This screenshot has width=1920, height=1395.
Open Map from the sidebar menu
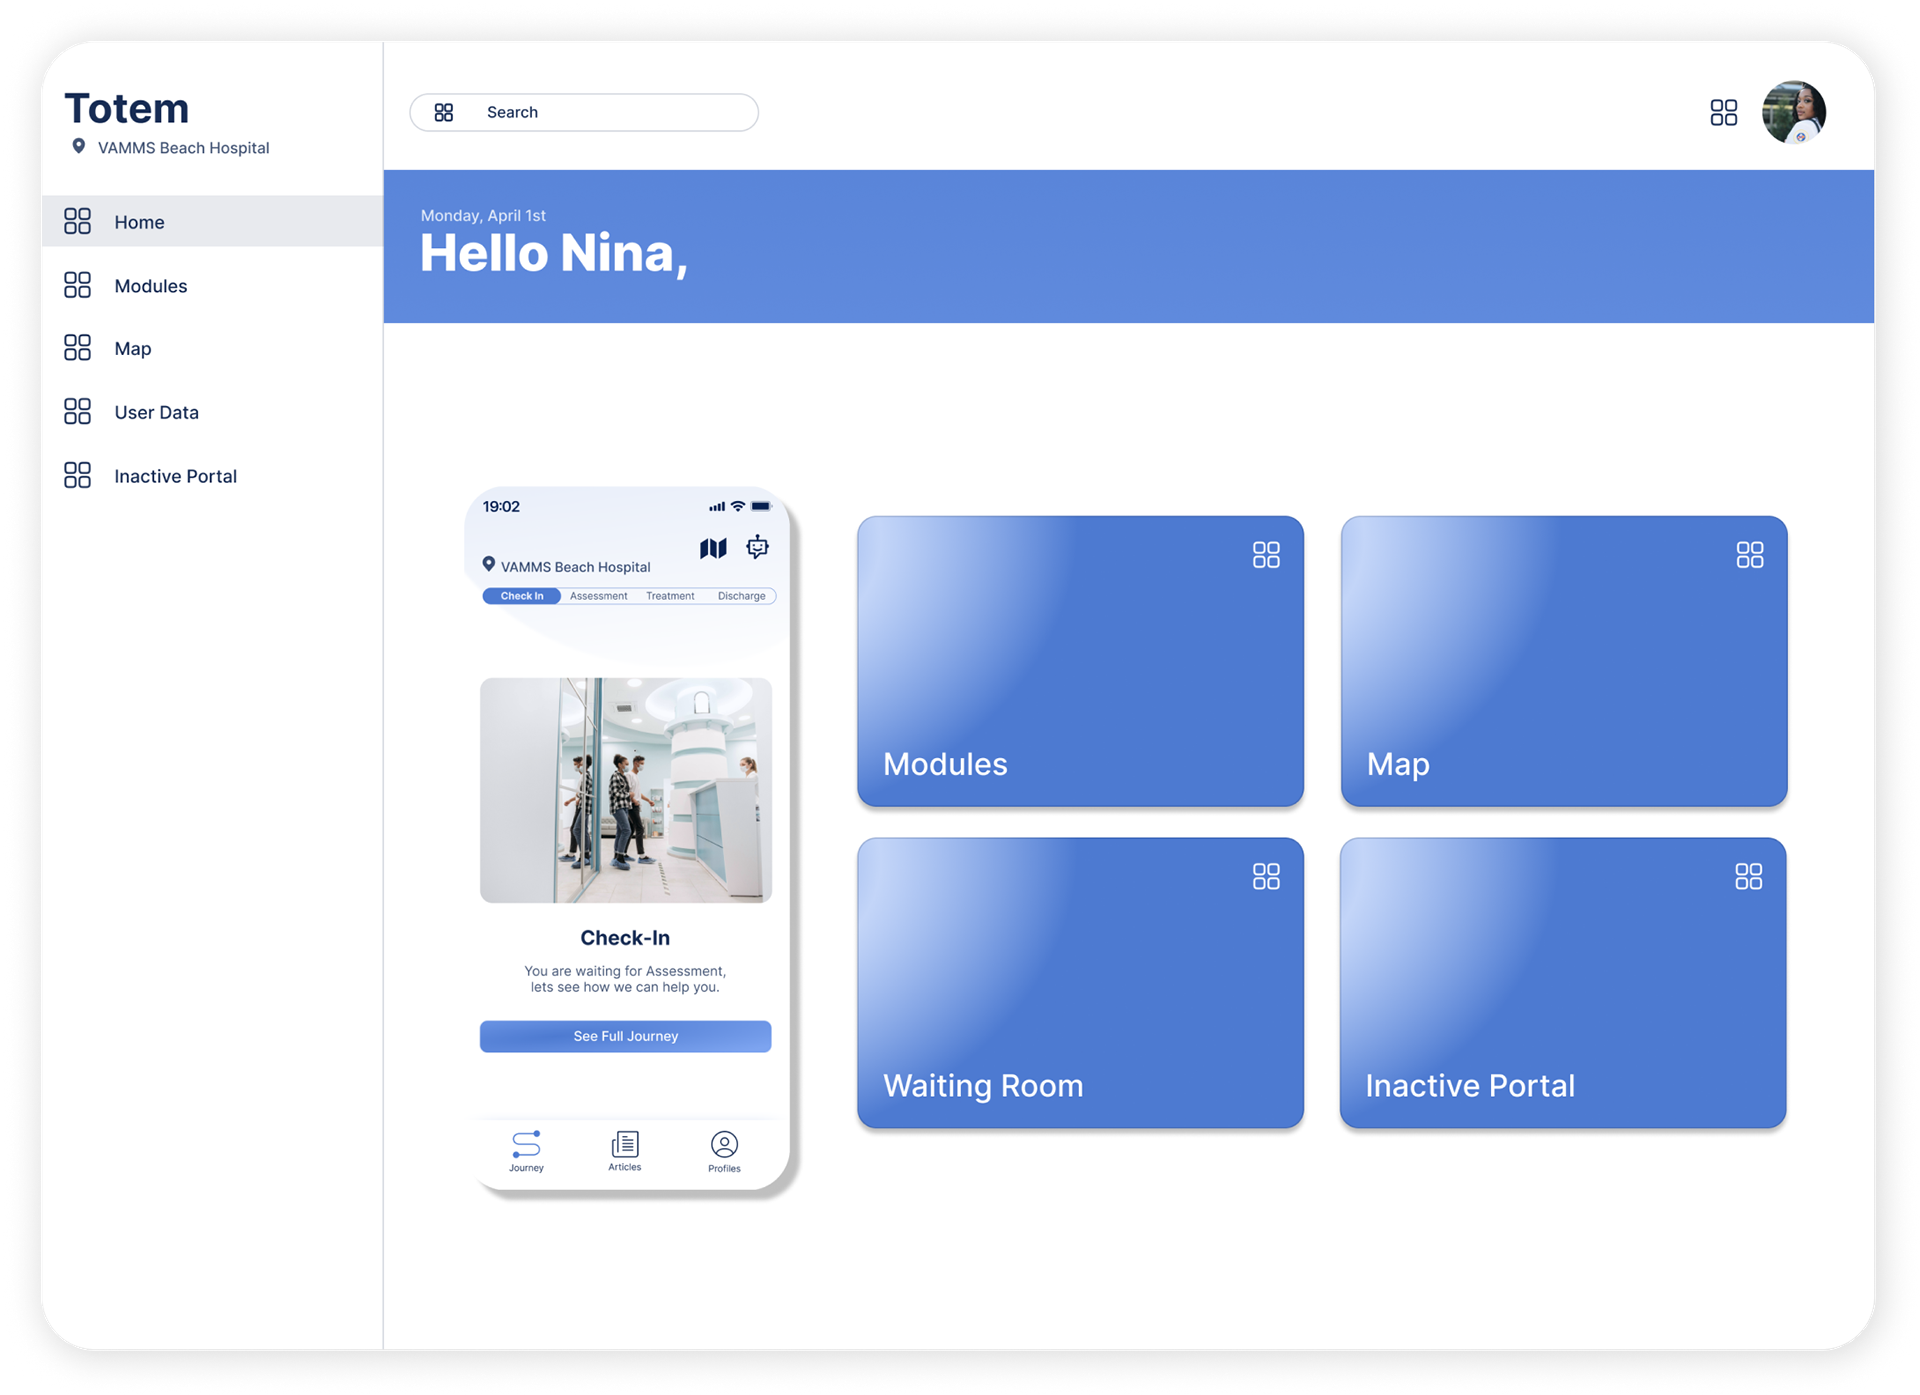click(212, 348)
